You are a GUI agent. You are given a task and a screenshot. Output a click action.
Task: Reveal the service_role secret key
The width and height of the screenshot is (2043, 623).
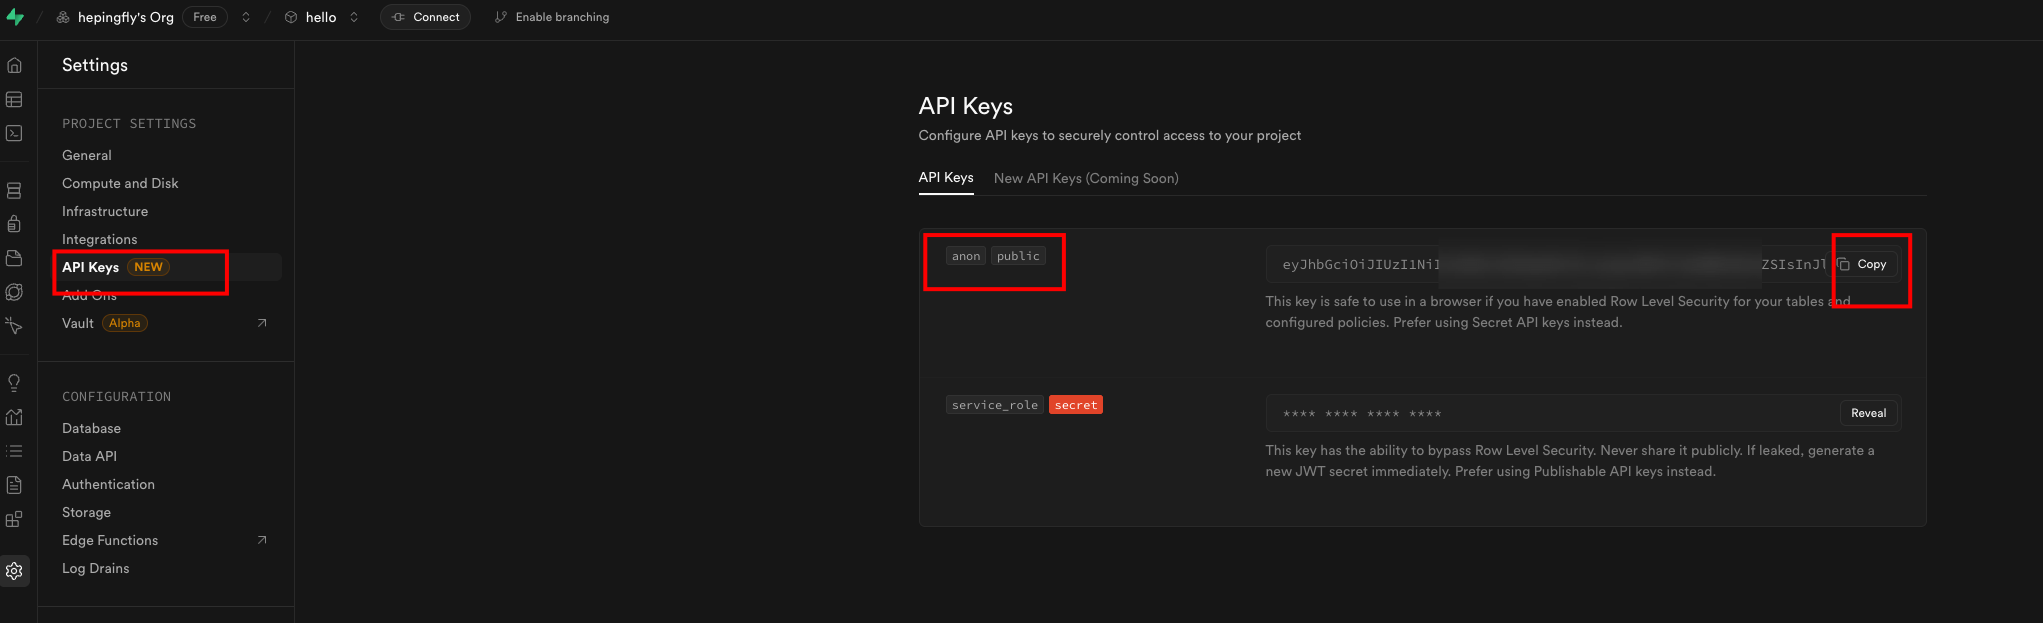[1868, 414]
